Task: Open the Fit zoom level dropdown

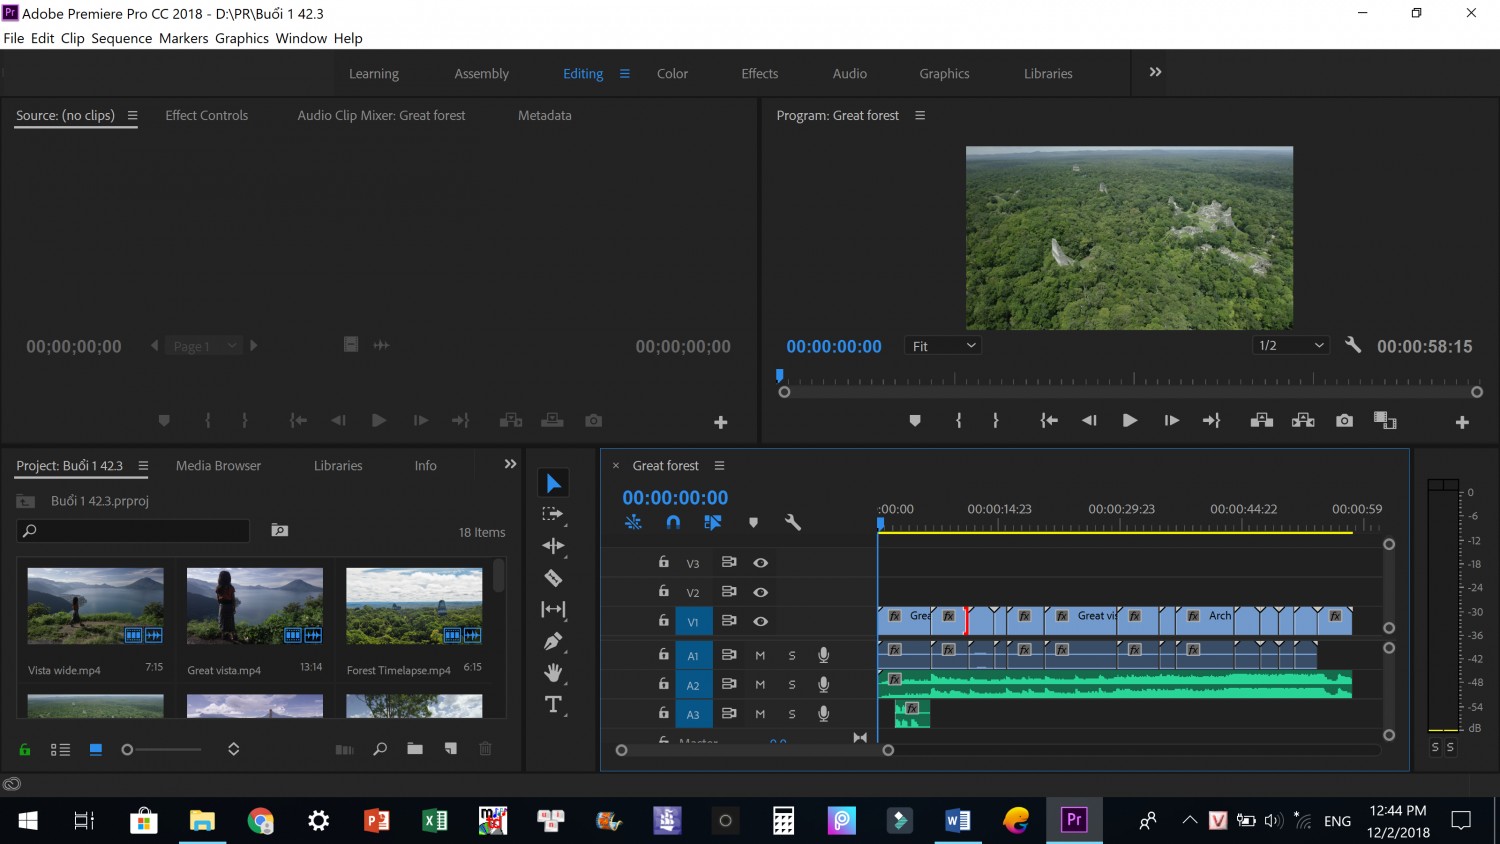Action: (943, 346)
